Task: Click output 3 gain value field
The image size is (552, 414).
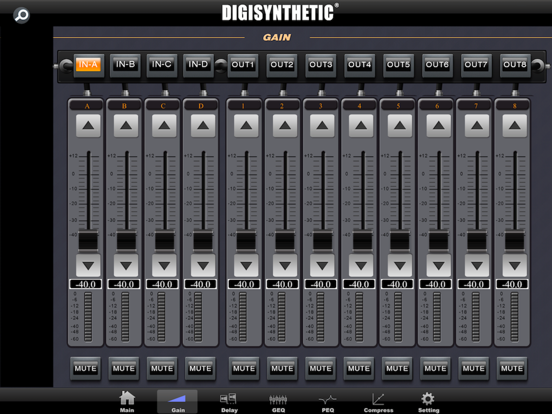Action: 320,284
